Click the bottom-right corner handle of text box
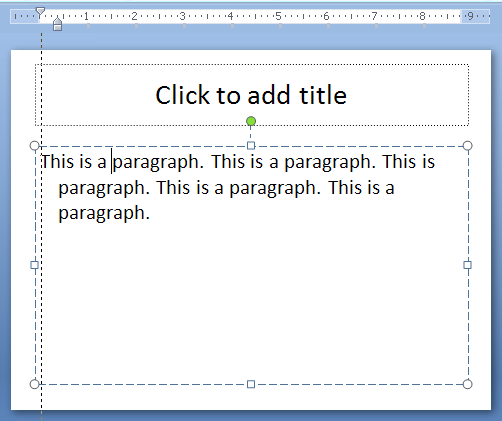Image resolution: width=502 pixels, height=421 pixels. coord(468,384)
